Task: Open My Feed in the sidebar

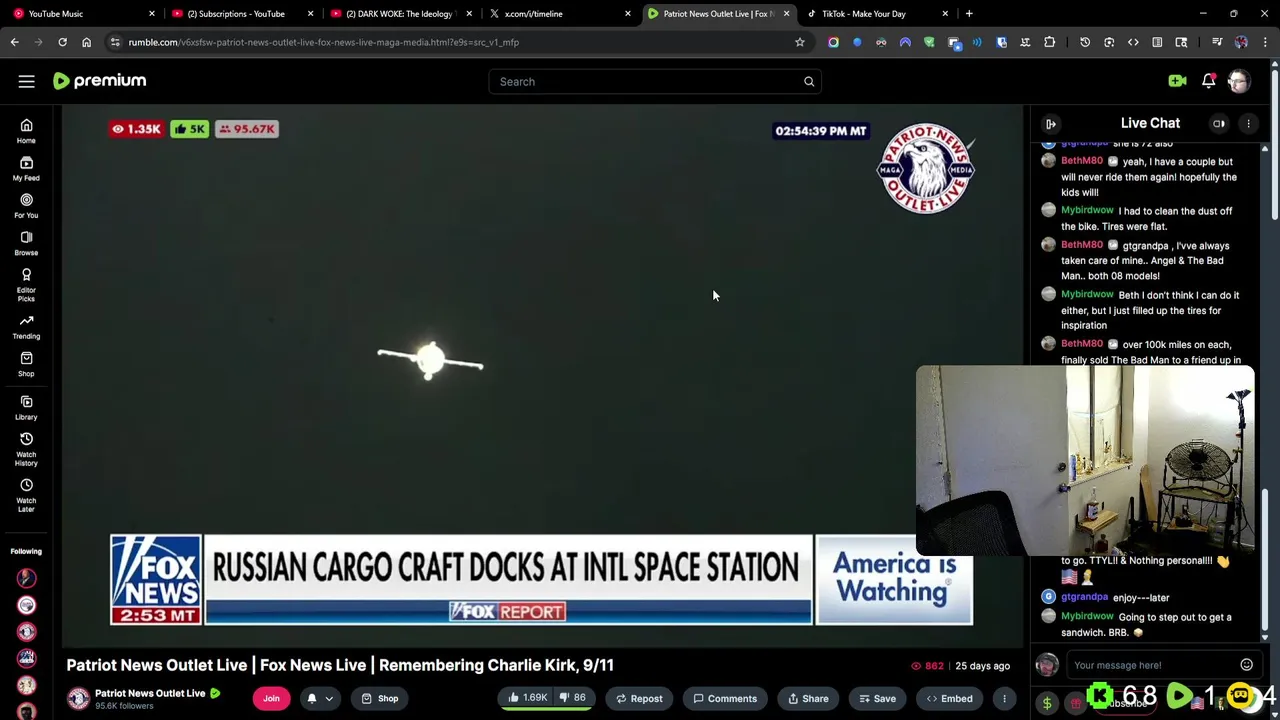Action: 26,169
